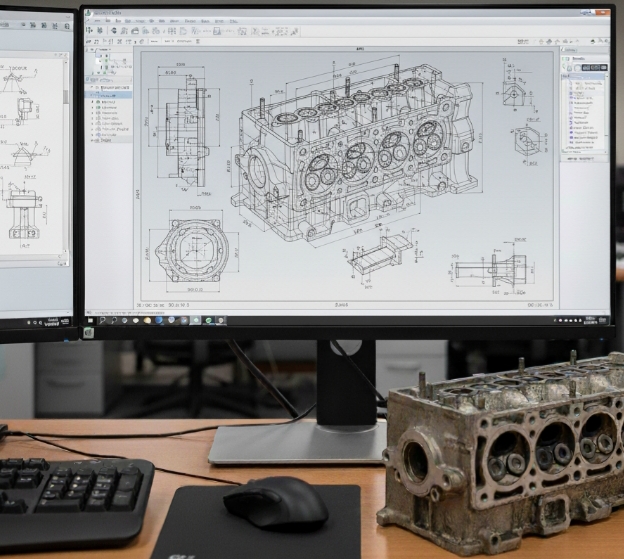Click the Windows Start button on the taskbar
The height and width of the screenshot is (559, 624).
coord(89,320)
